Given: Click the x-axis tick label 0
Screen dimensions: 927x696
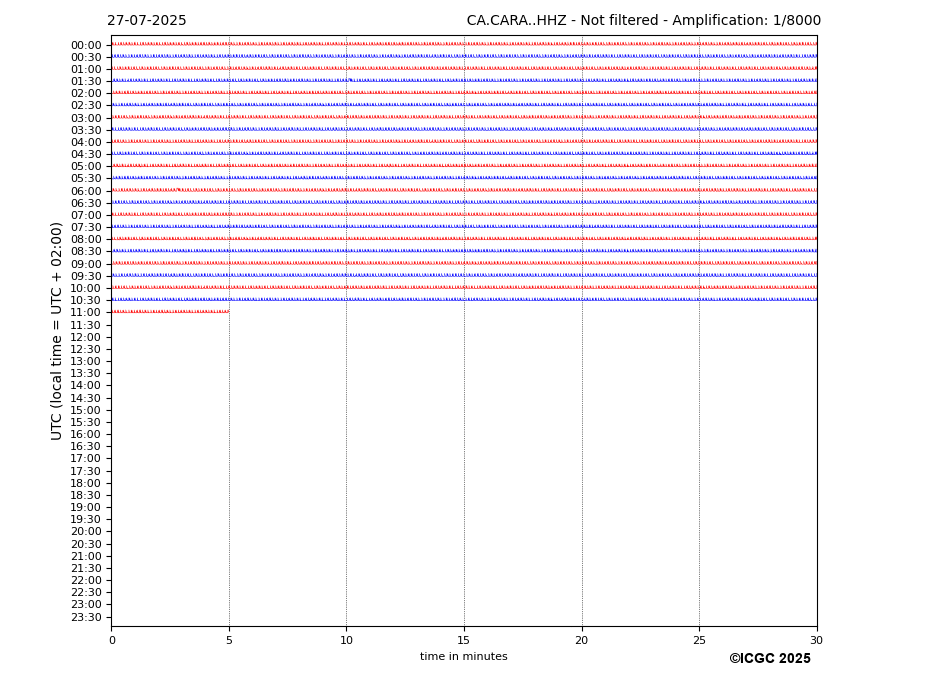Looking at the screenshot, I should coord(112,640).
